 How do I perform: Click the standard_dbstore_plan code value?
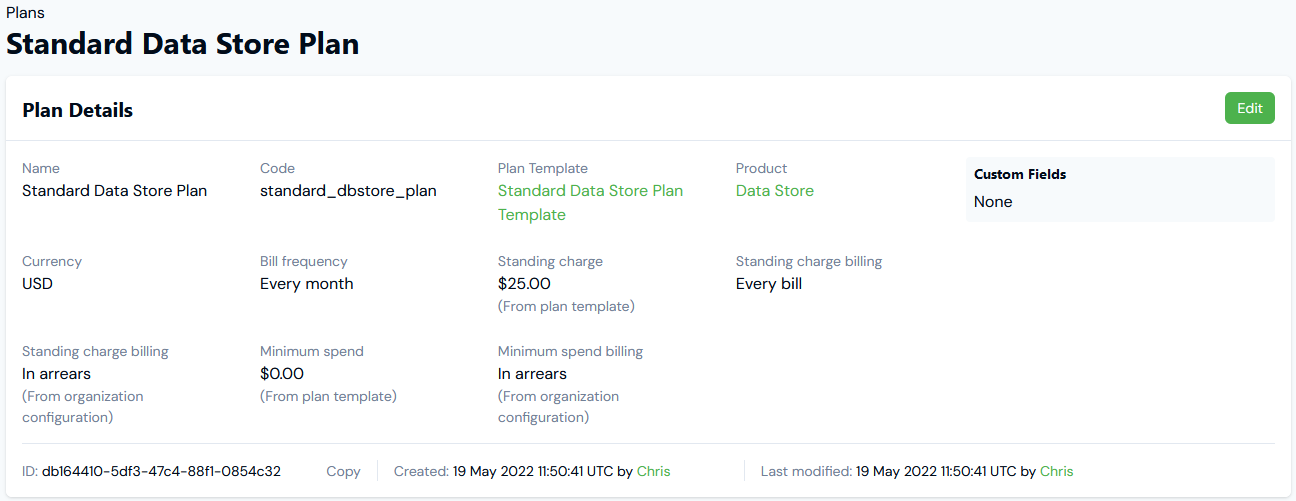pyautogui.click(x=348, y=191)
